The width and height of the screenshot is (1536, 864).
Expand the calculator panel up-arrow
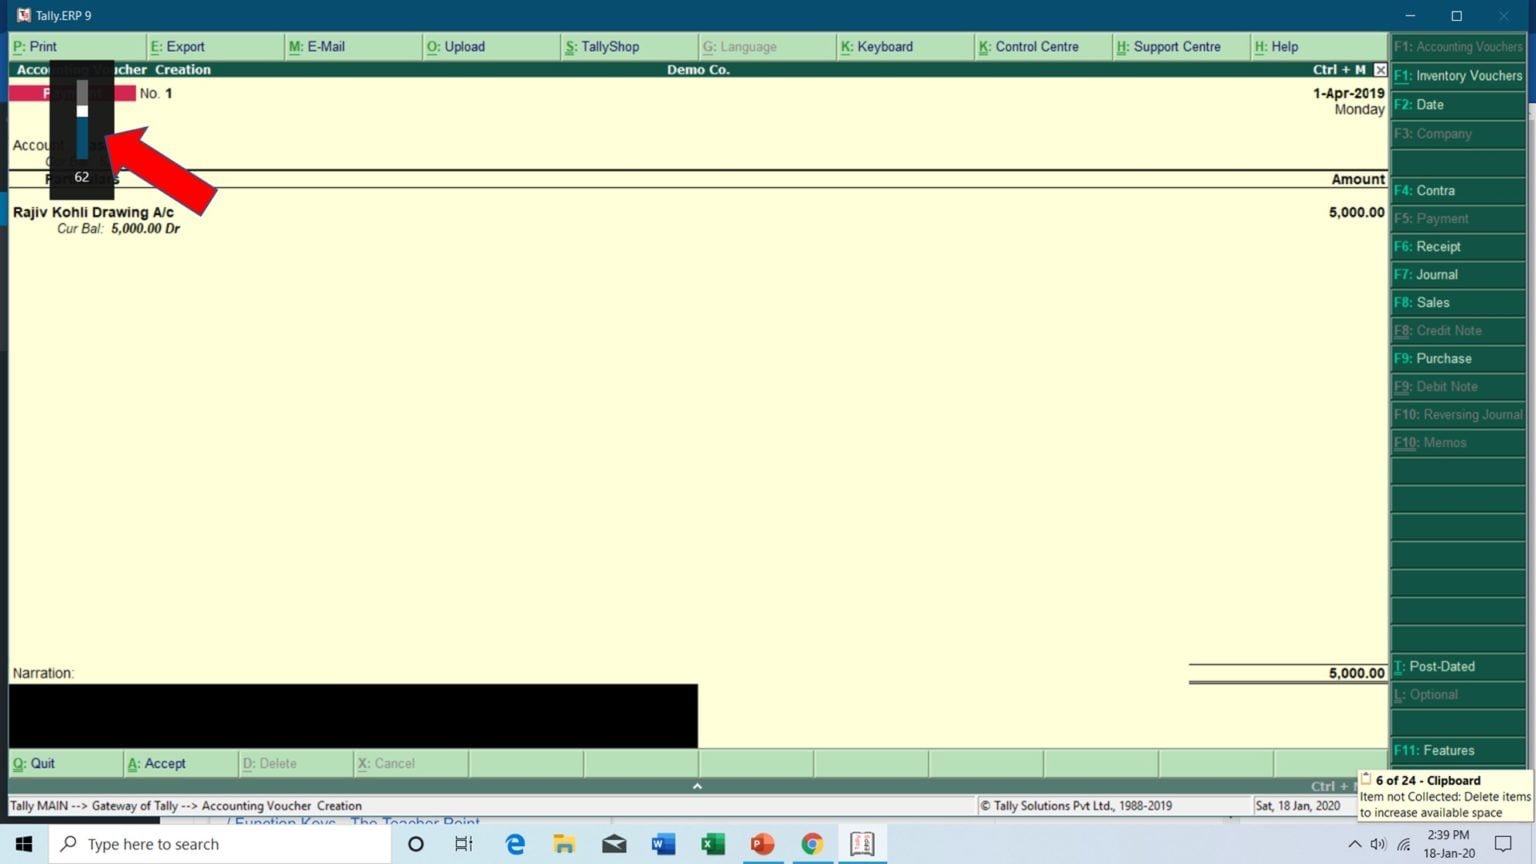tap(697, 786)
